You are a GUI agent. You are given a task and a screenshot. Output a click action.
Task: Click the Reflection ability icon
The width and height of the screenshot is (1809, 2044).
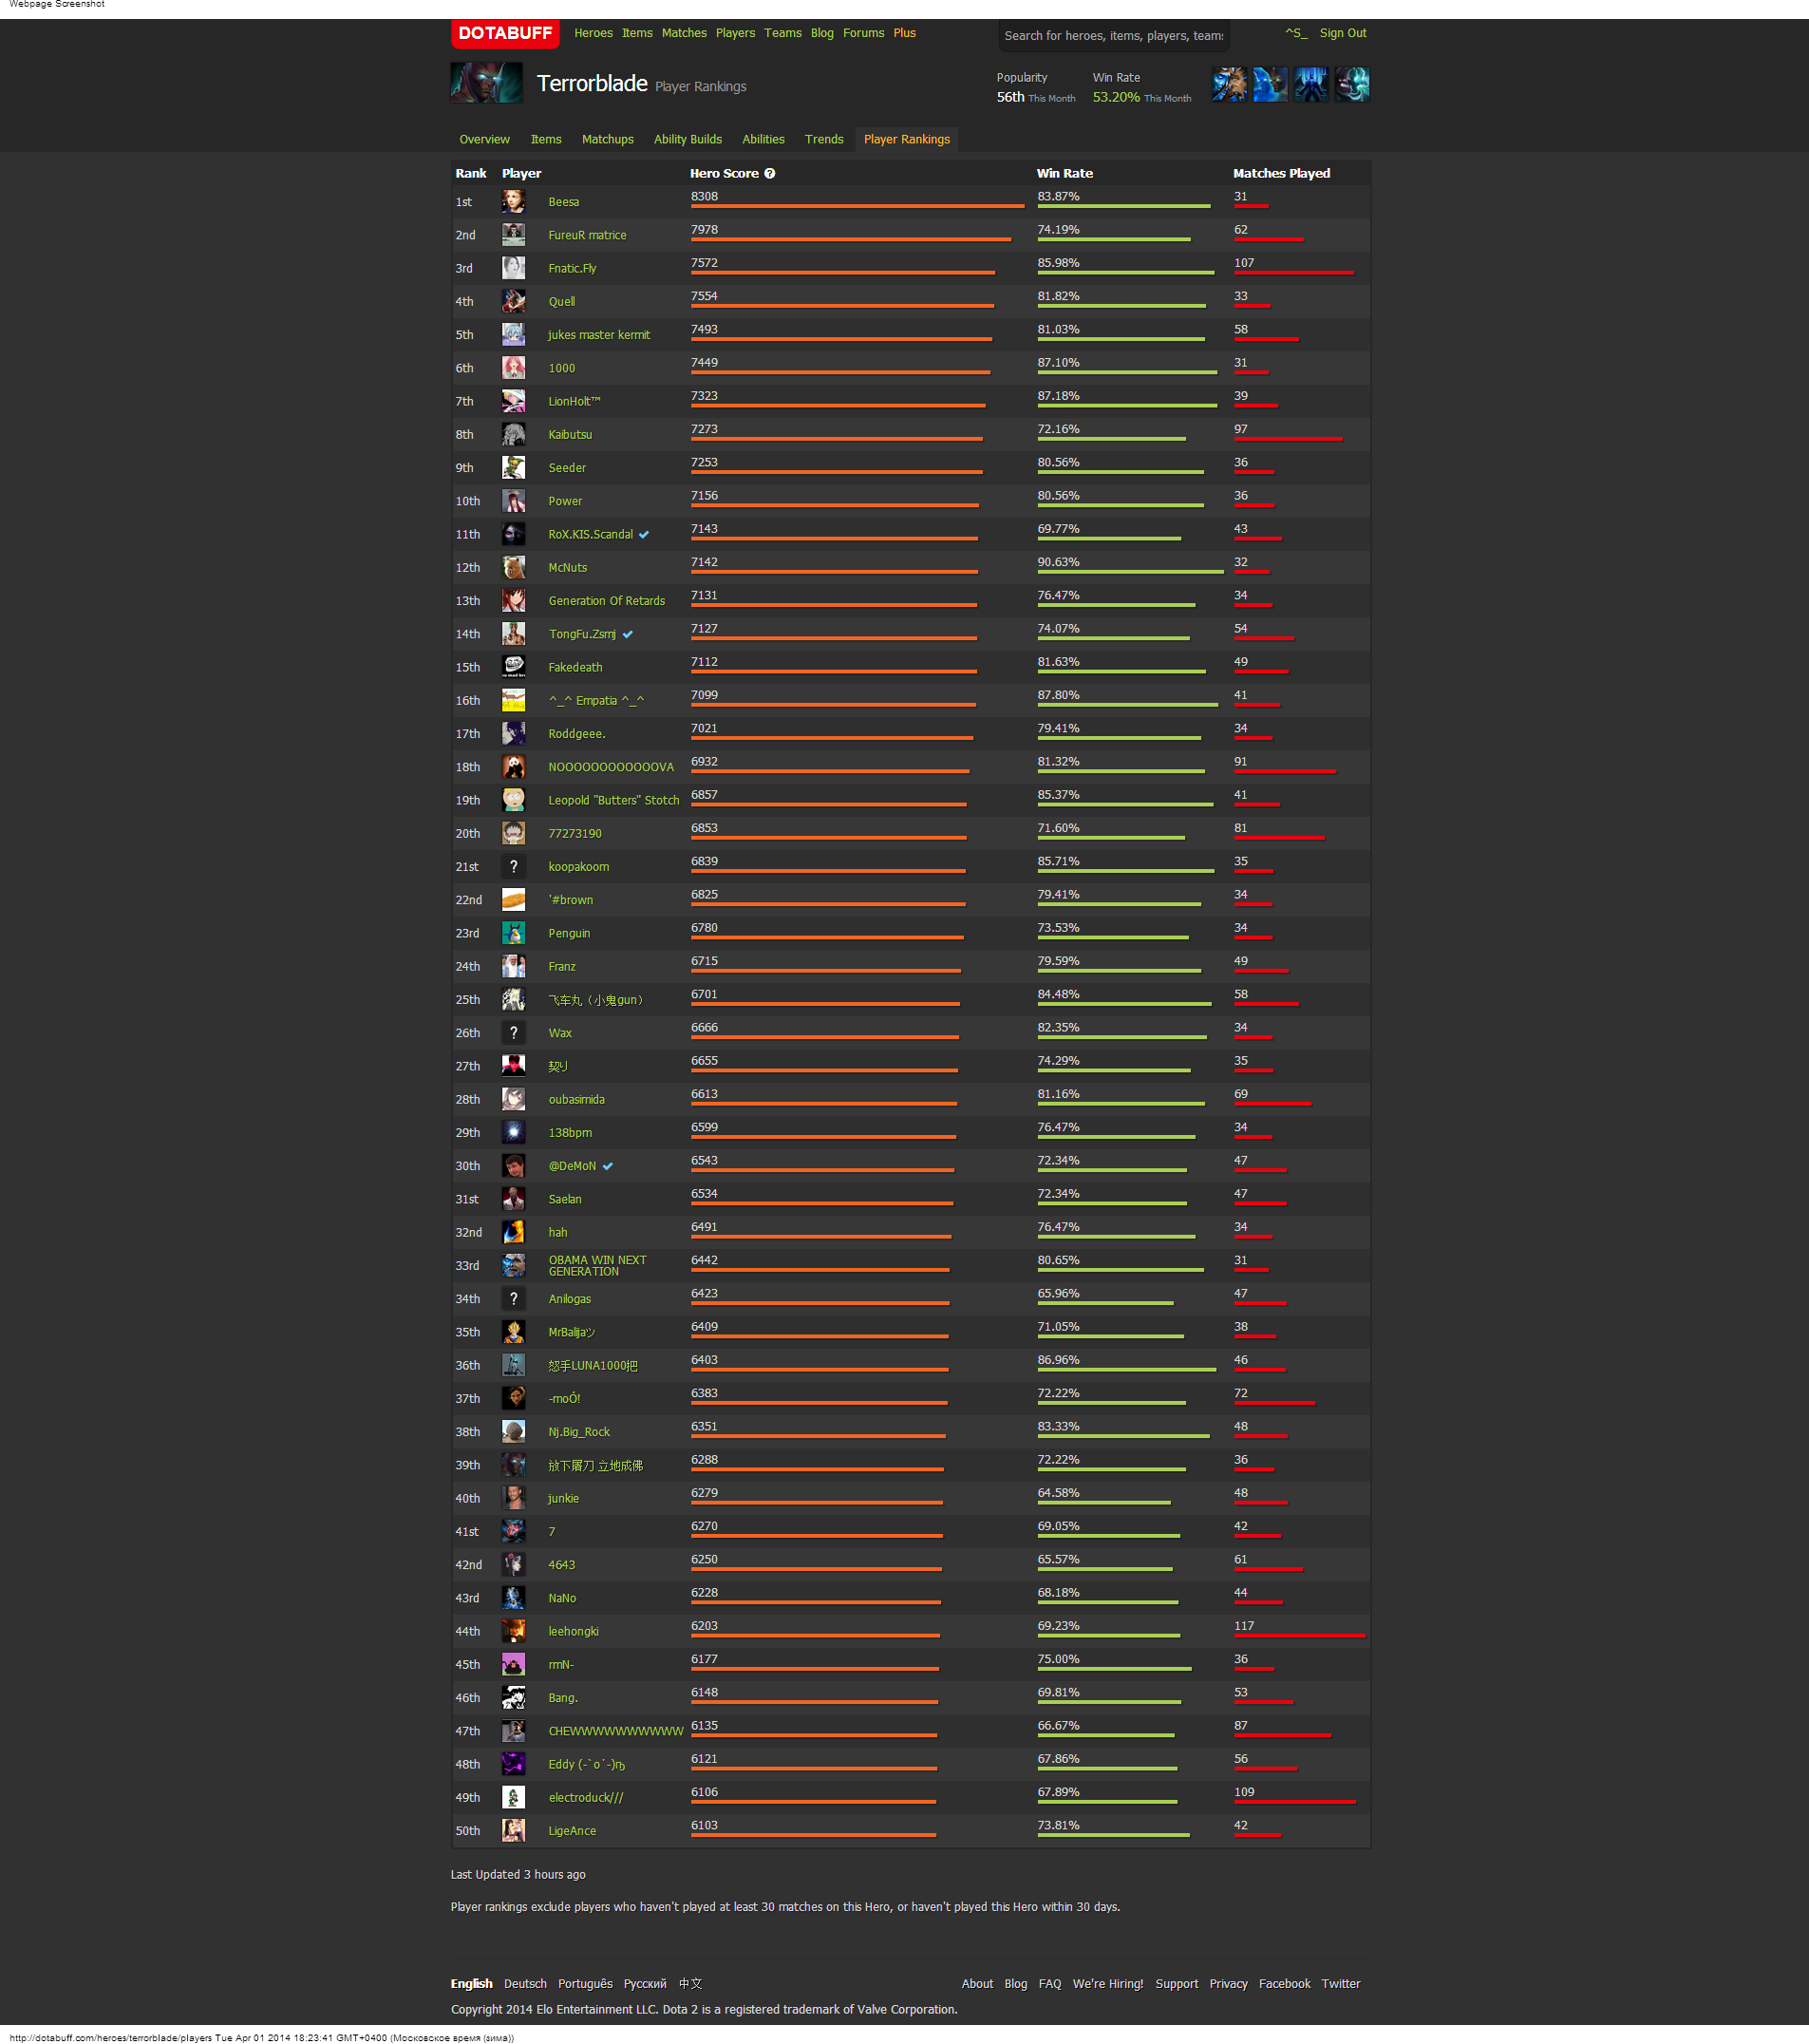pos(1229,85)
